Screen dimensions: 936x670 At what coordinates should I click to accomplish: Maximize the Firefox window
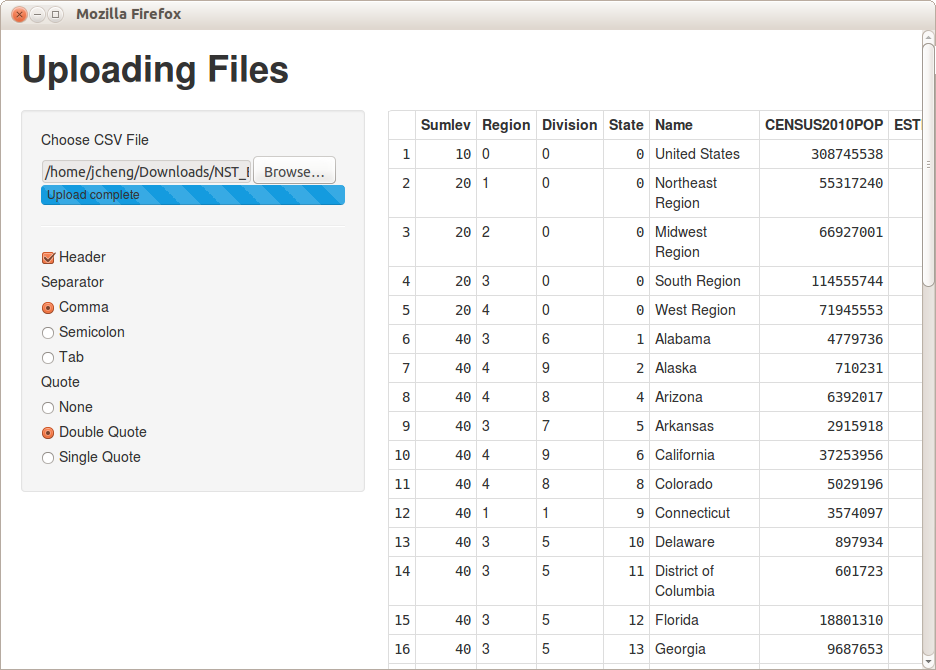coord(55,14)
